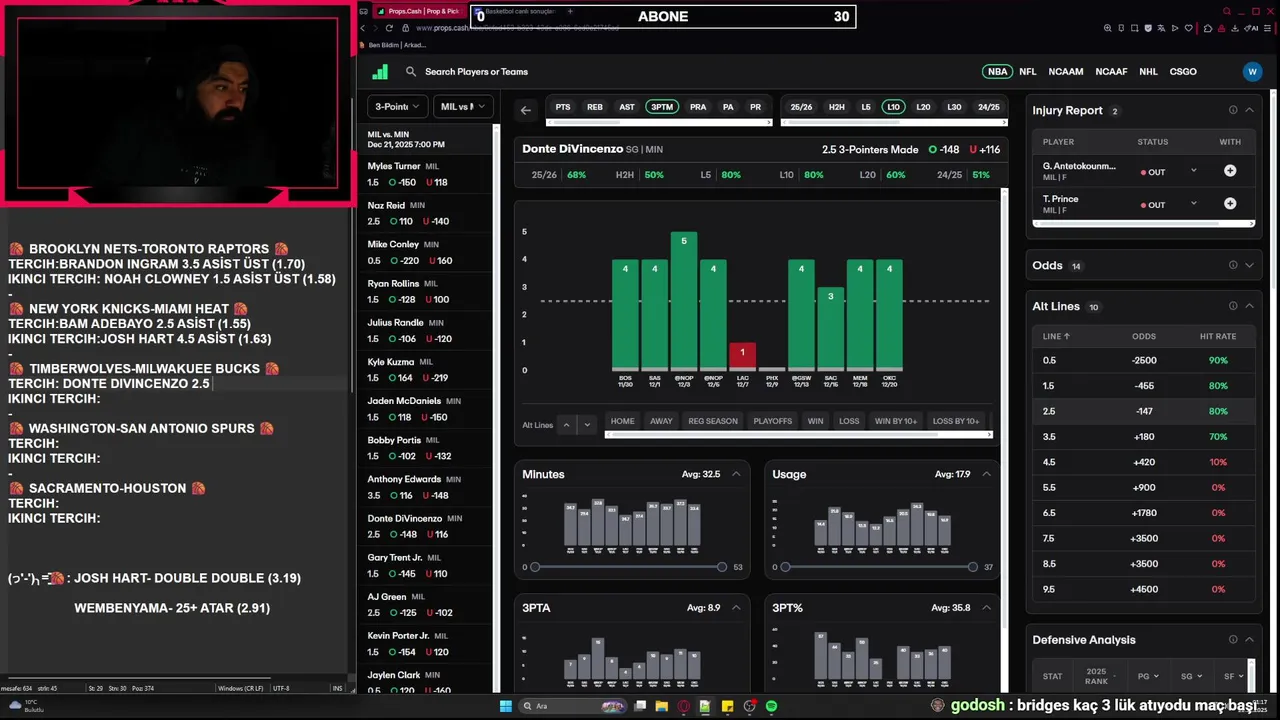This screenshot has width=1280, height=720.
Task: Click the search magnifier icon
Action: [411, 72]
